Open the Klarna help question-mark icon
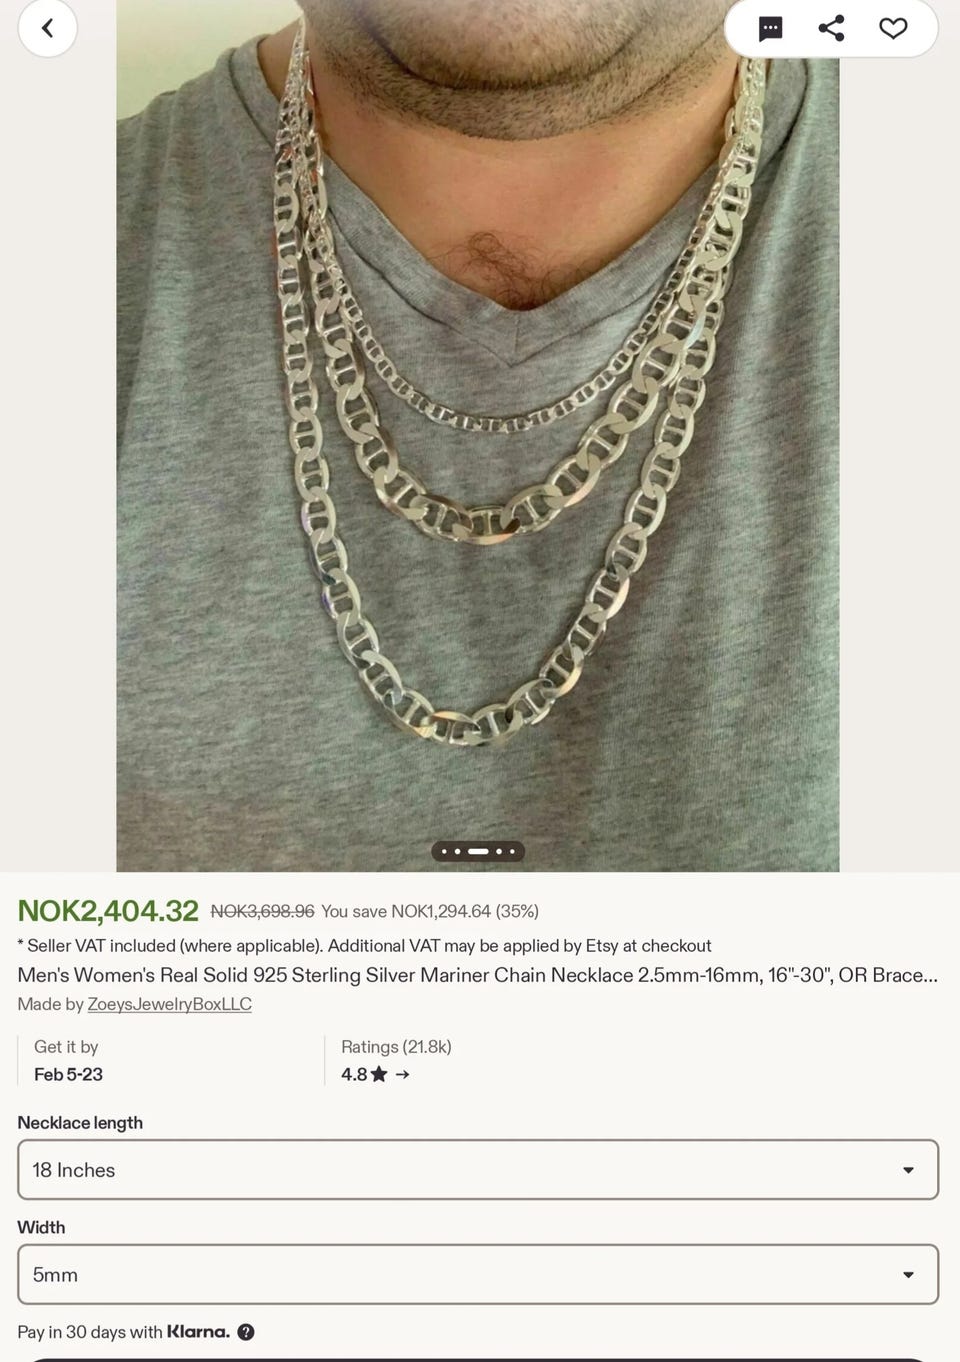Viewport: 960px width, 1362px height. 246,1332
